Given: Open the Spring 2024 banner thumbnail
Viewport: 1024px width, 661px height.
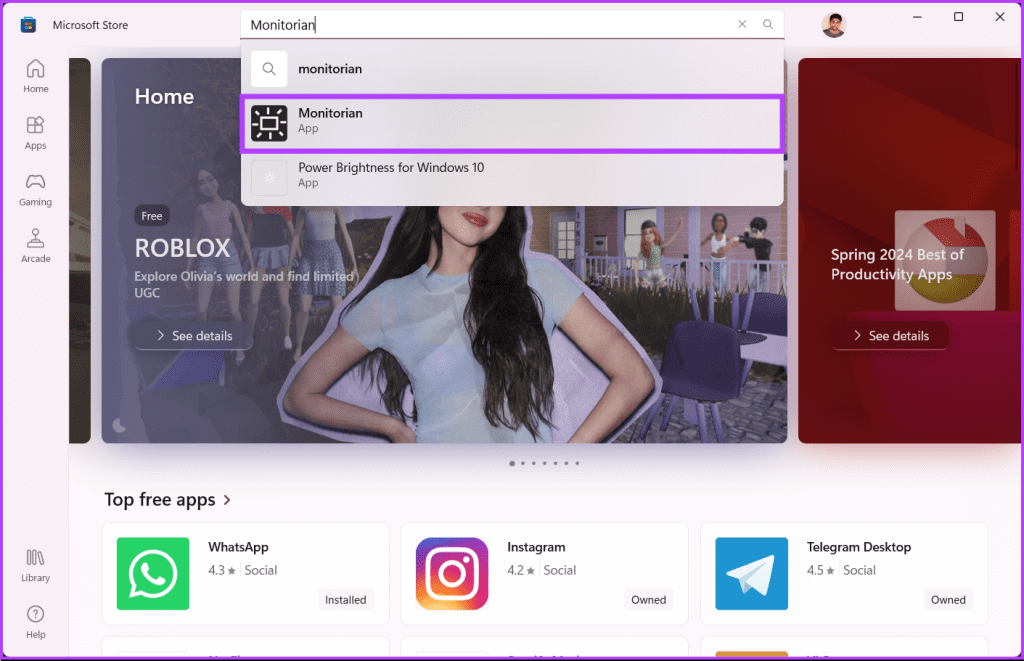Looking at the screenshot, I should pos(944,260).
